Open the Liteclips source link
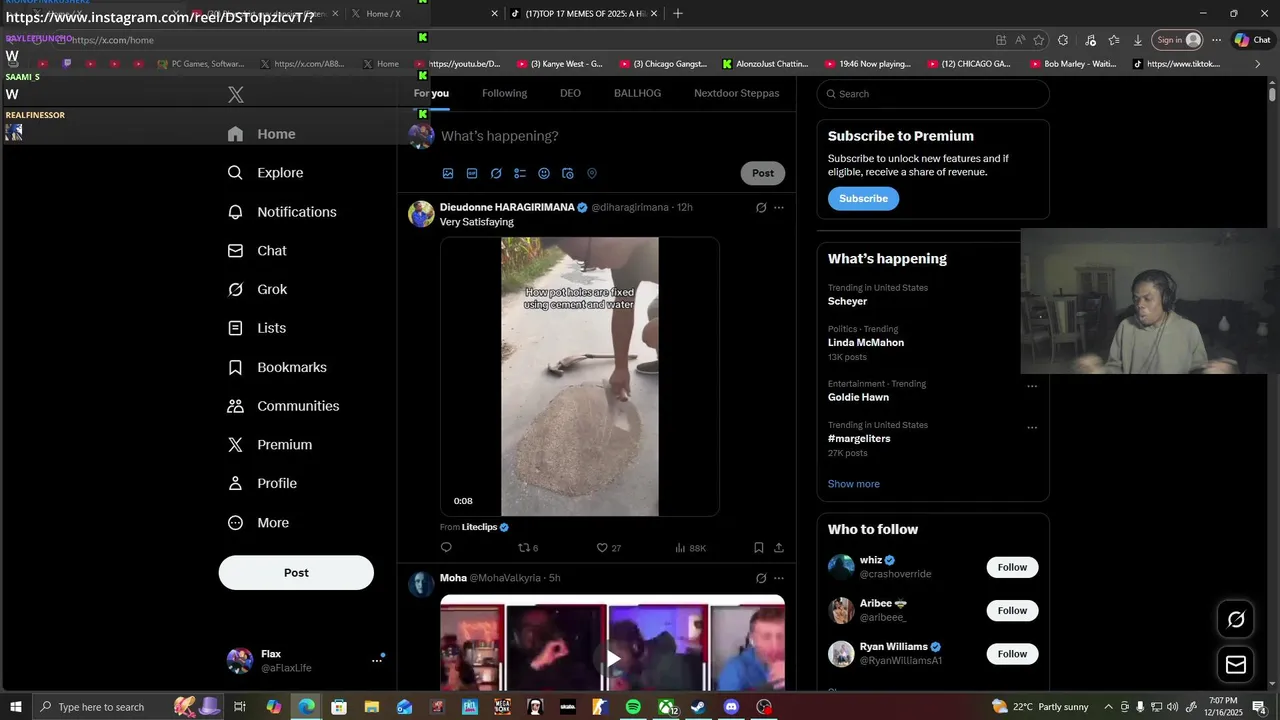The image size is (1280, 720). (486, 527)
